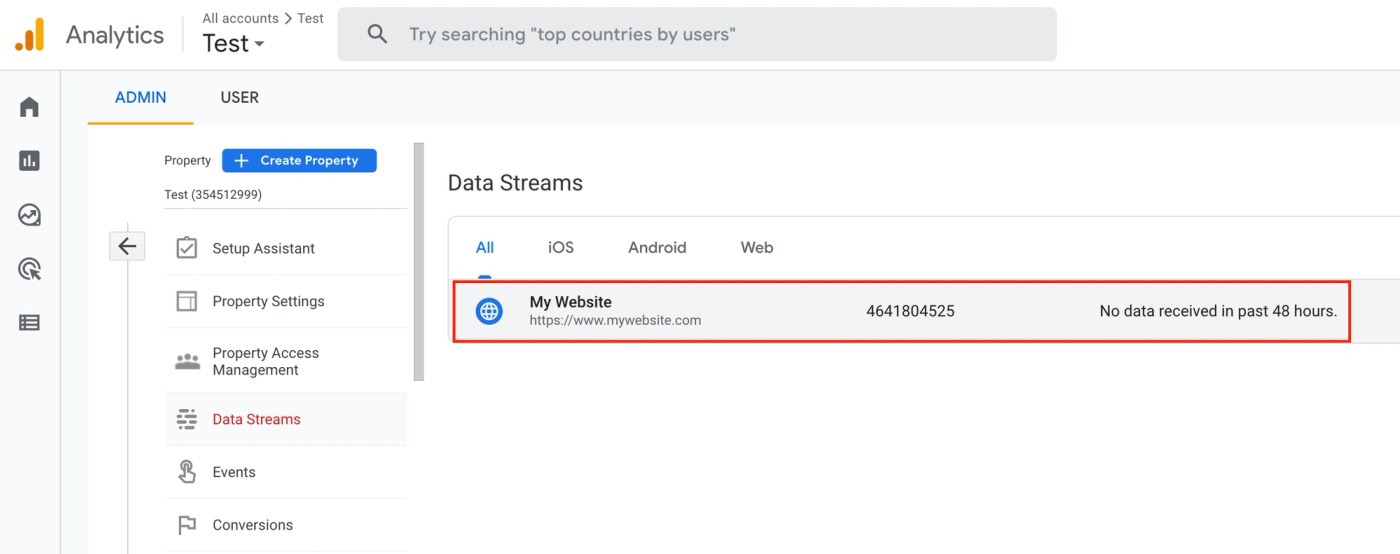Click the Google Analytics logo
The width and height of the screenshot is (1400, 554).
pos(30,35)
